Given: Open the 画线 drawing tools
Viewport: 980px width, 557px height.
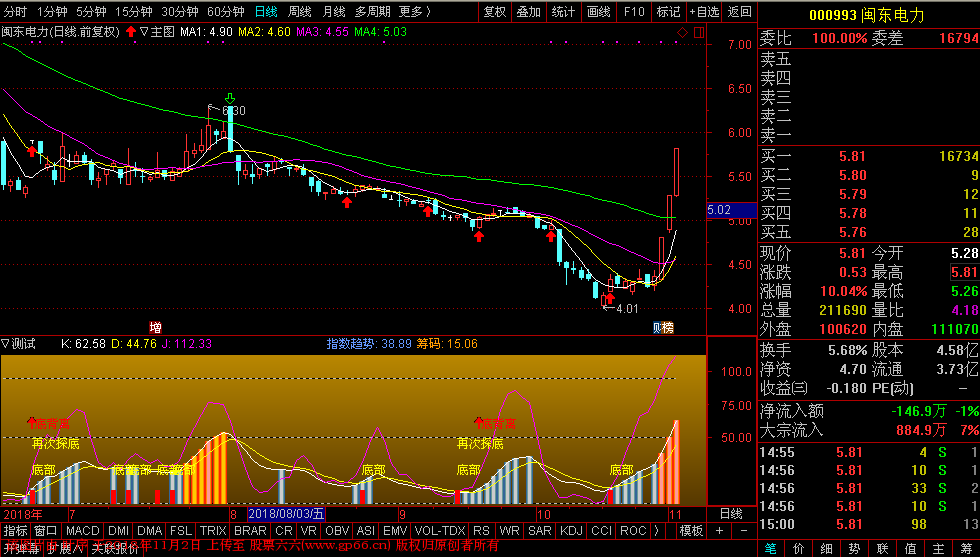Looking at the screenshot, I should pos(599,12).
